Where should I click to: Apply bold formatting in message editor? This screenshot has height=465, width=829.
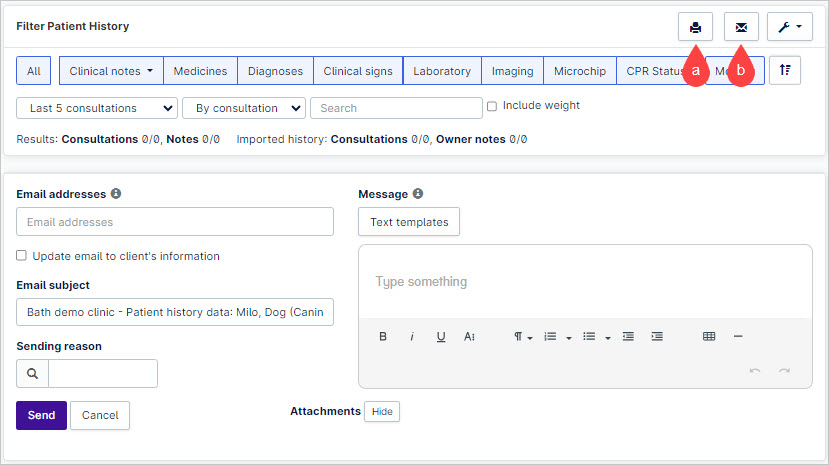(x=383, y=337)
